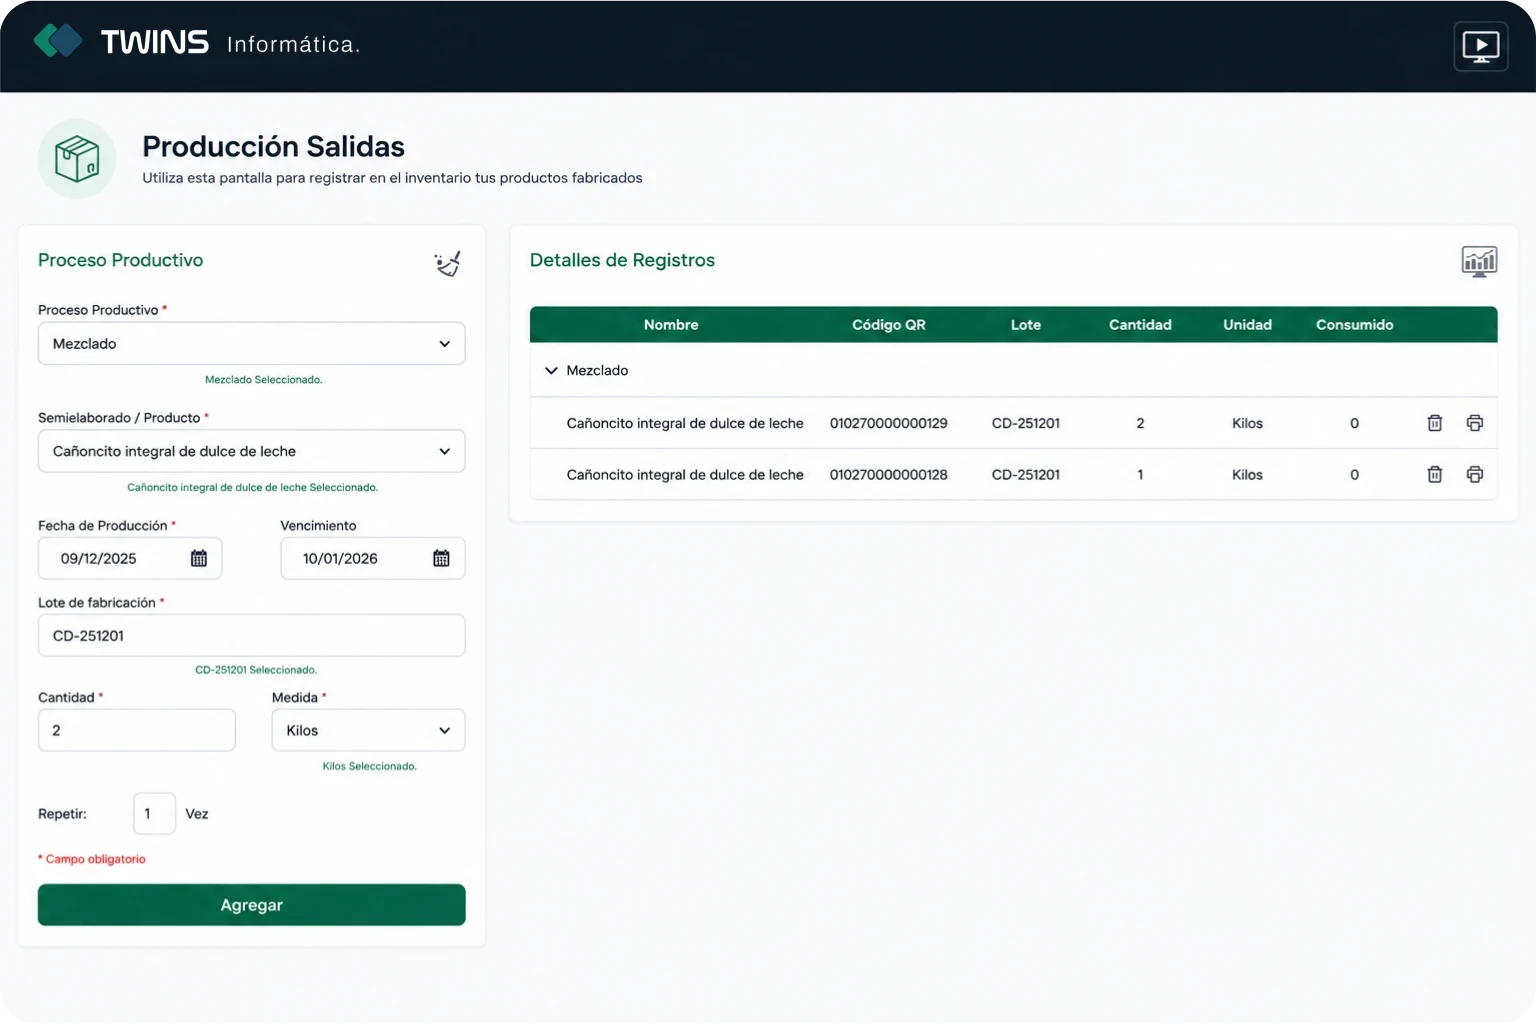The image size is (1536, 1024).
Task: Click the Lote column header
Action: click(1025, 325)
